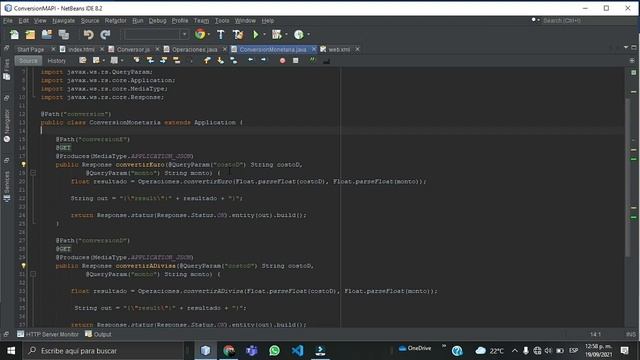
Task: Shift the selected line right
Action: click(263, 60)
